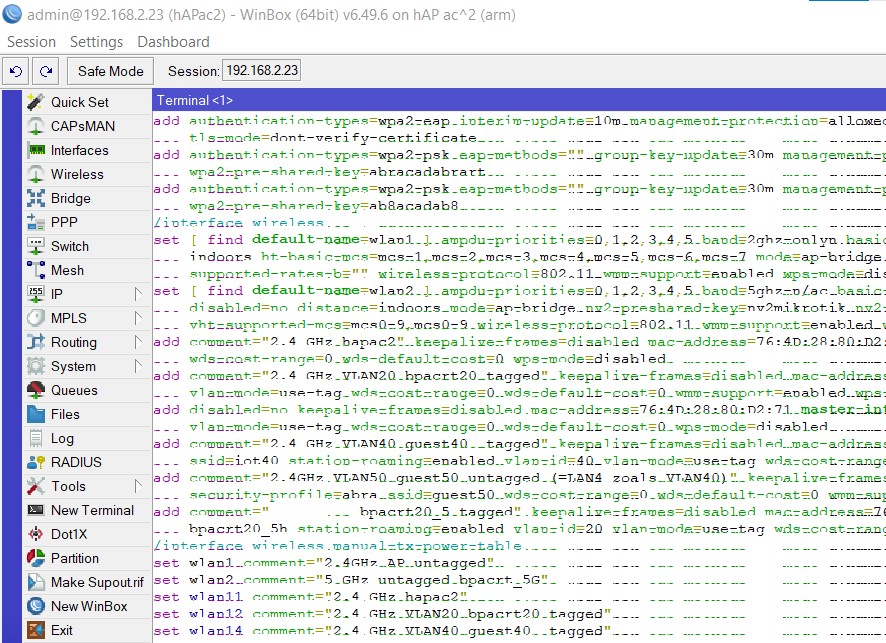Select the Routing icon
The height and width of the screenshot is (643, 886).
point(36,342)
